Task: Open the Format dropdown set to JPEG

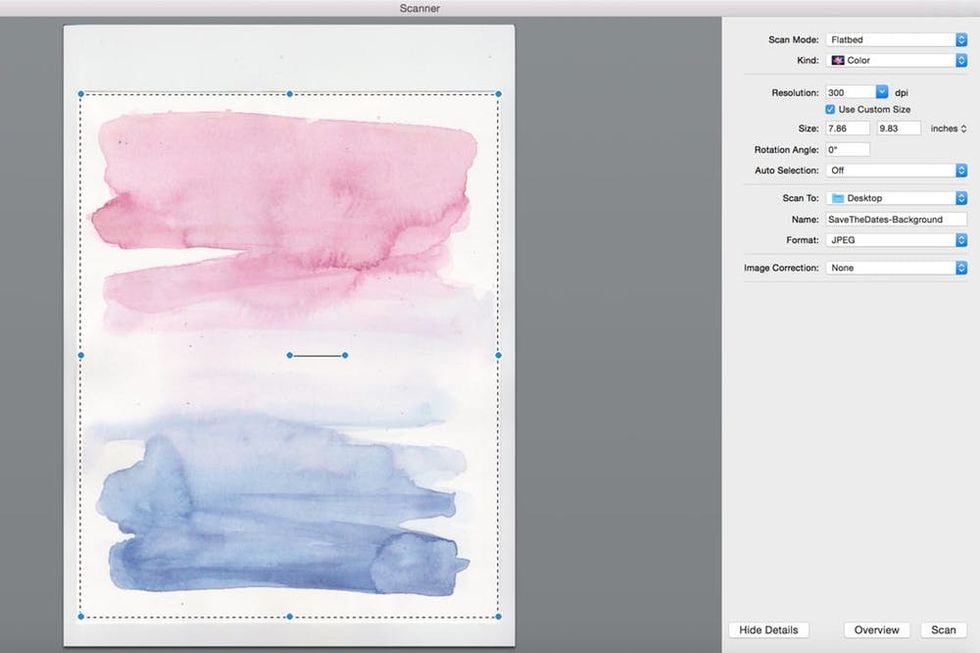Action: 896,240
